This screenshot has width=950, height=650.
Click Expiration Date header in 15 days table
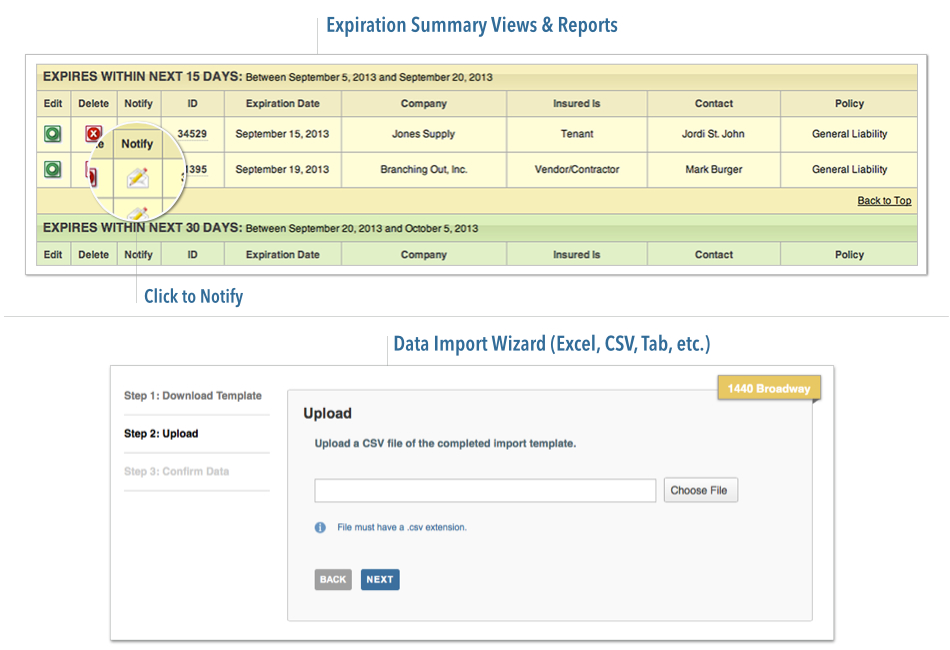tap(283, 104)
